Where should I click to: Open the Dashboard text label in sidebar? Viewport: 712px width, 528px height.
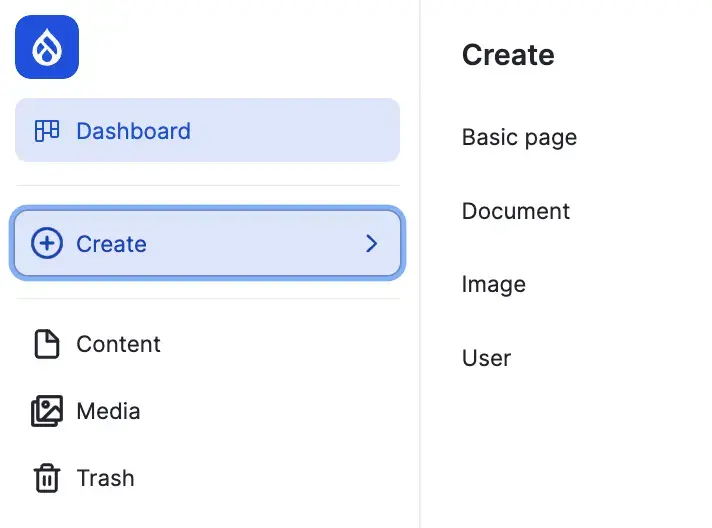[x=133, y=131]
